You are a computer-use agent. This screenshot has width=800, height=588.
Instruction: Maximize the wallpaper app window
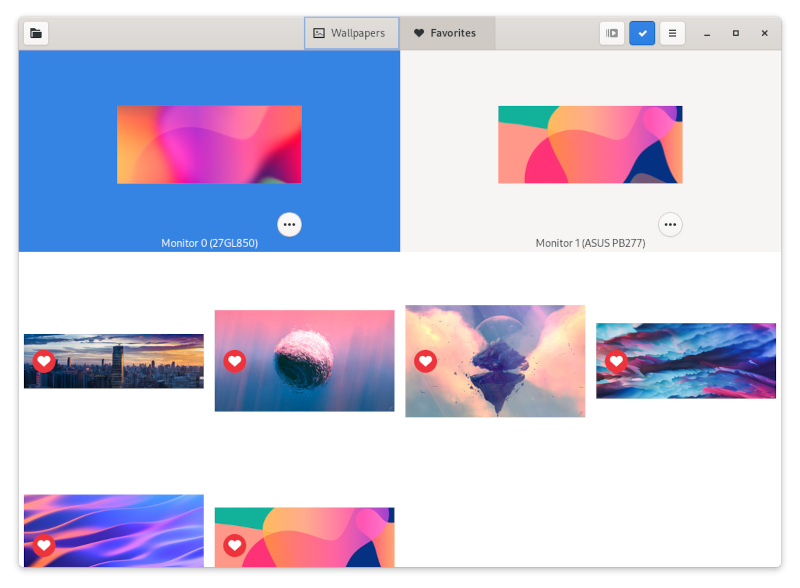pyautogui.click(x=736, y=33)
